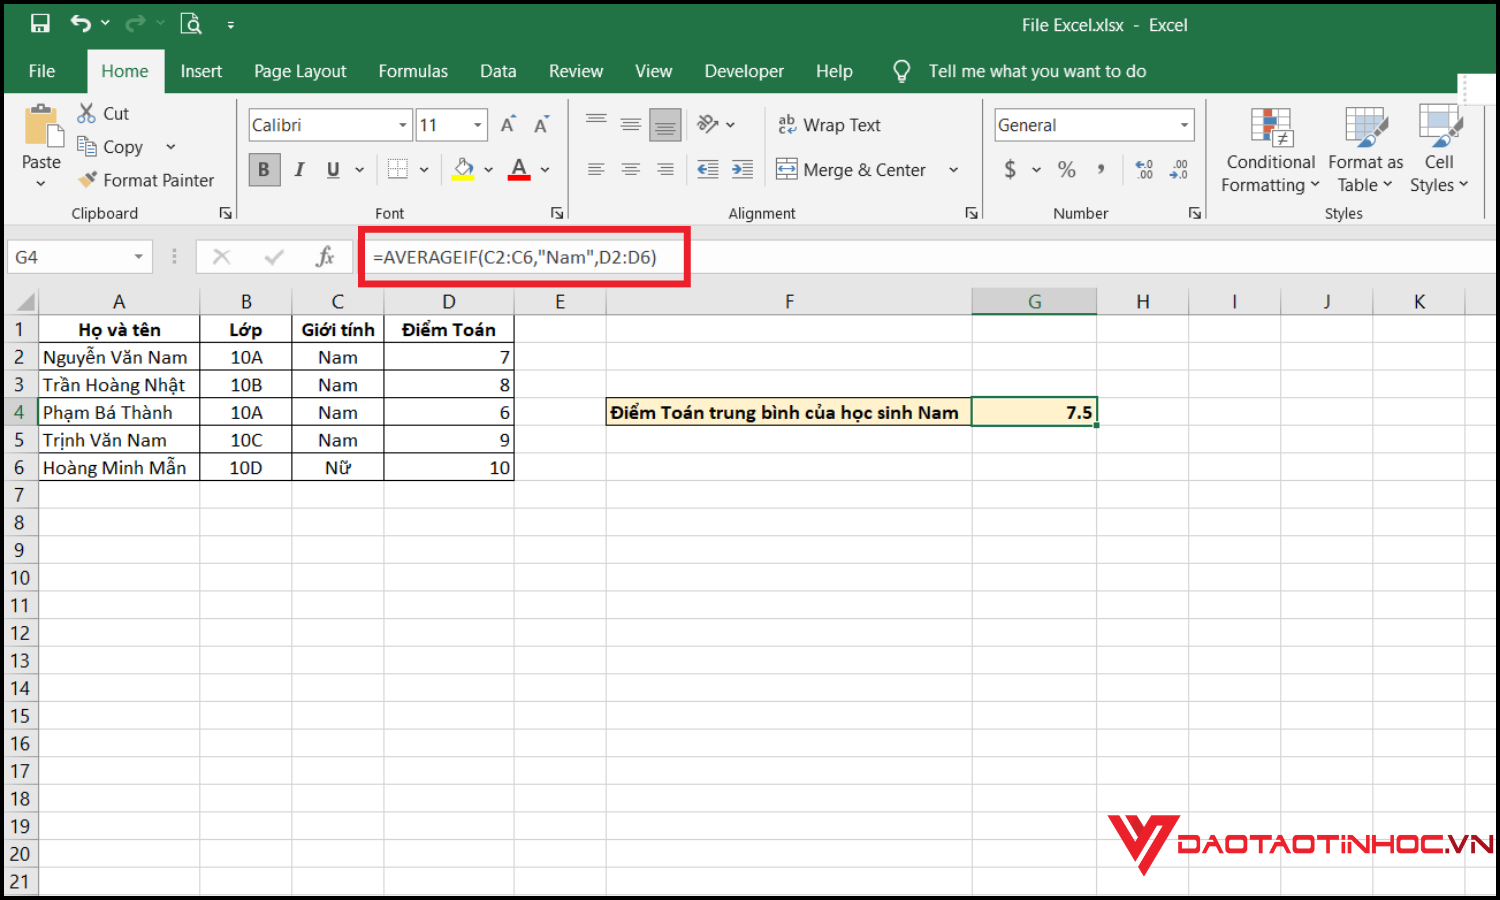The width and height of the screenshot is (1500, 900).
Task: Expand the General number format dropdown
Action: pyautogui.click(x=1184, y=125)
